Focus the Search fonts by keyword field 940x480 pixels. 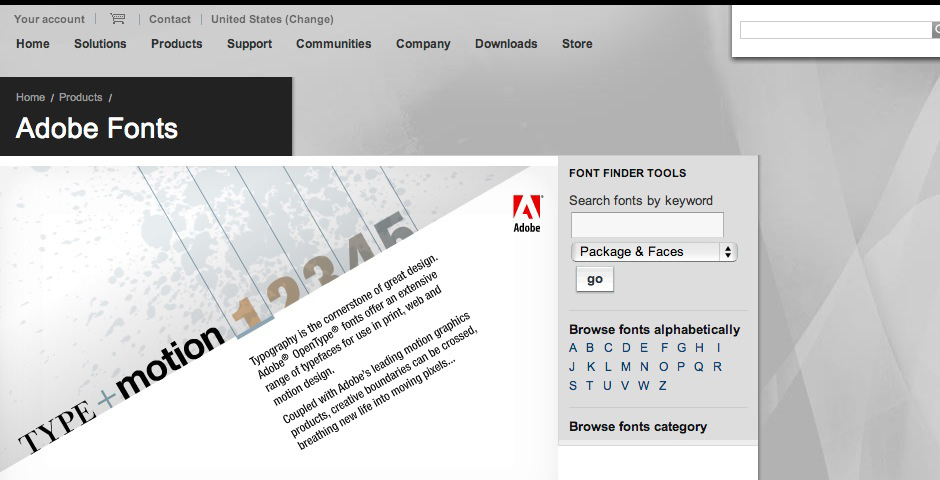[x=647, y=225]
